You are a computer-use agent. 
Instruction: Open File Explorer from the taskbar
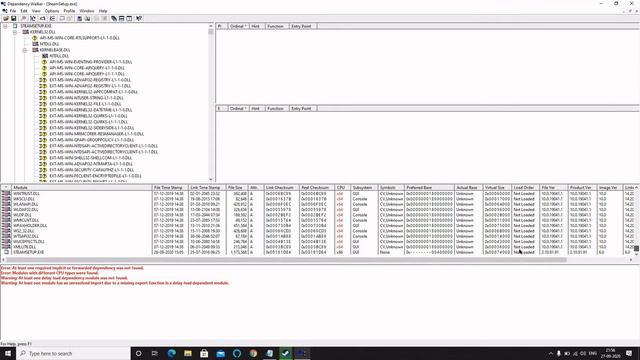(x=188, y=353)
